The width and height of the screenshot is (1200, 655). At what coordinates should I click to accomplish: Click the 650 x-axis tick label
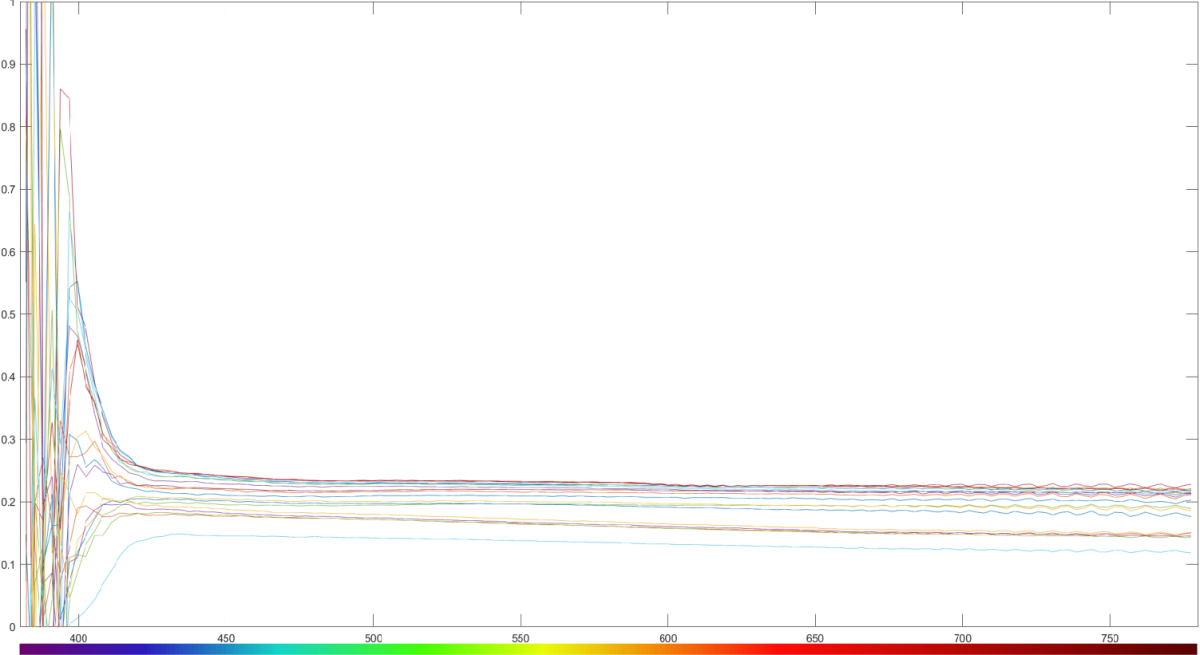[815, 638]
